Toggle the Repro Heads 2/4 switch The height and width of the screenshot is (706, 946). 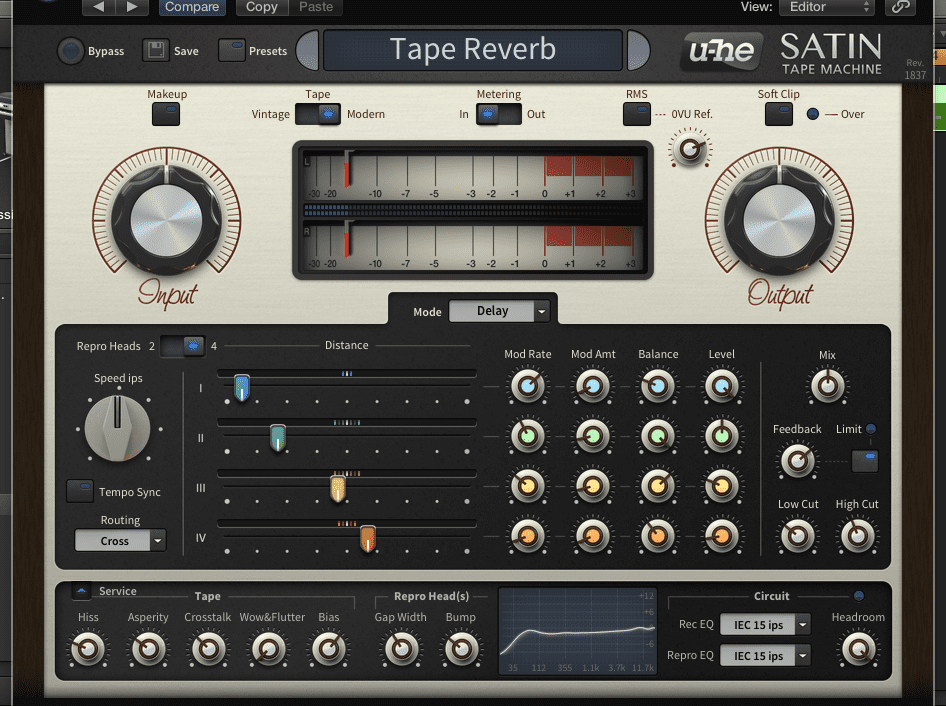183,346
